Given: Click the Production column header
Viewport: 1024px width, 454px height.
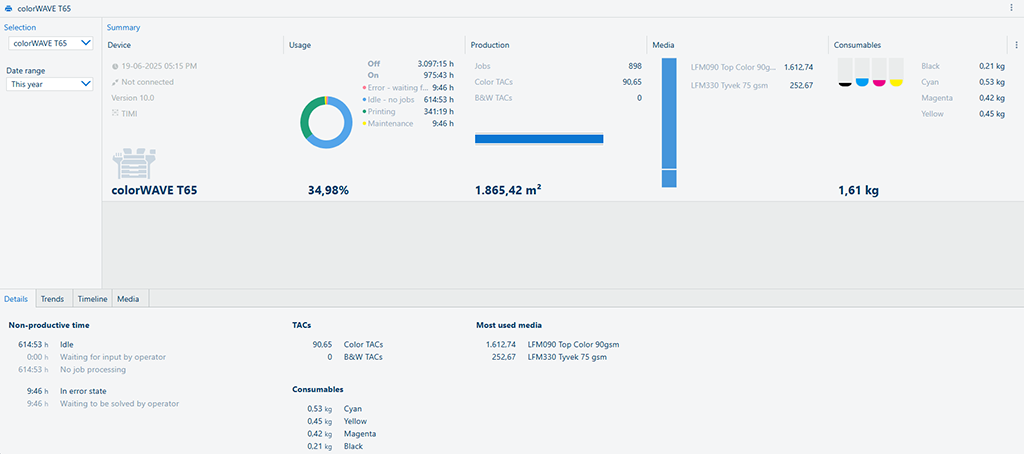Looking at the screenshot, I should tap(491, 45).
